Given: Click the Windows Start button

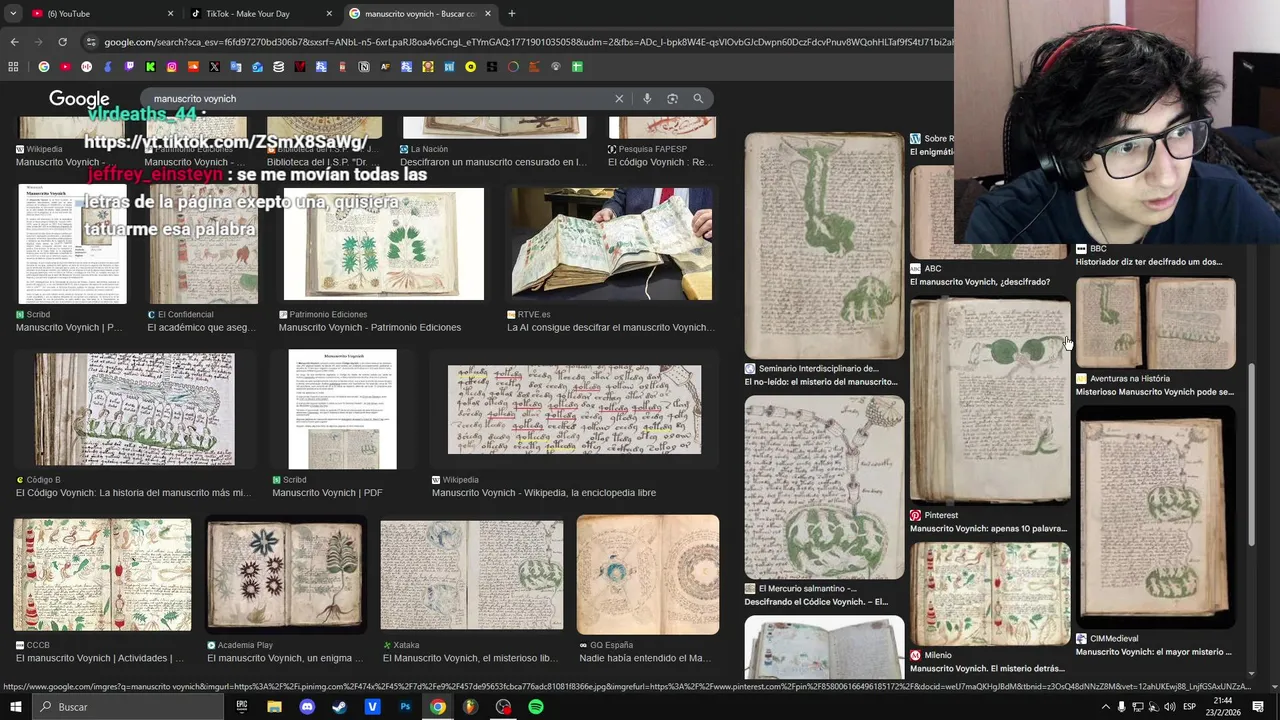Looking at the screenshot, I should tap(15, 707).
